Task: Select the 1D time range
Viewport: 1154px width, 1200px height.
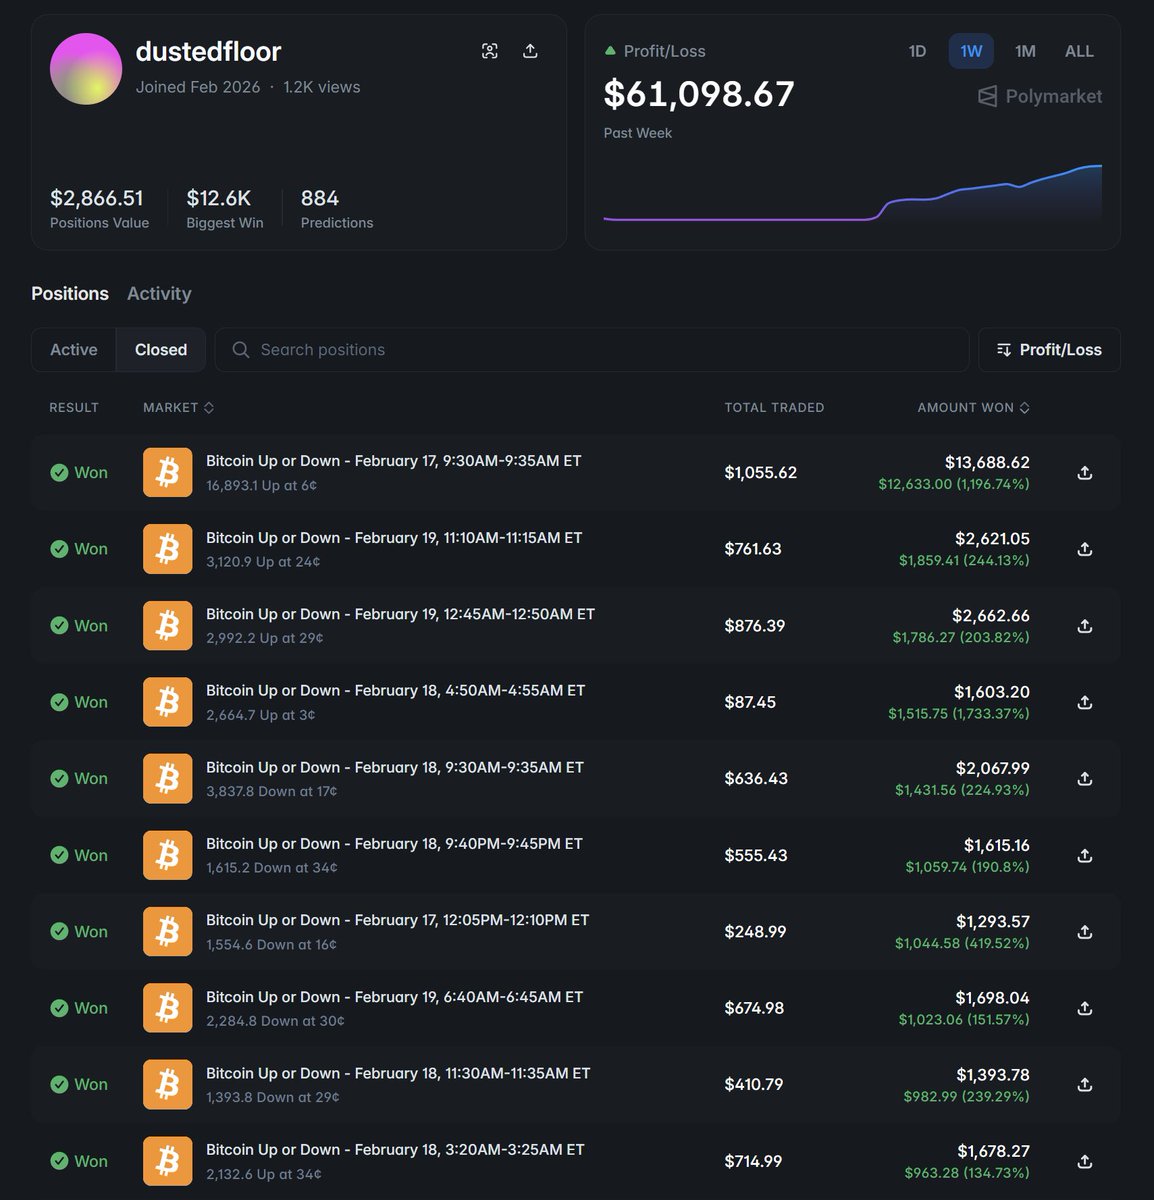Action: (x=917, y=51)
